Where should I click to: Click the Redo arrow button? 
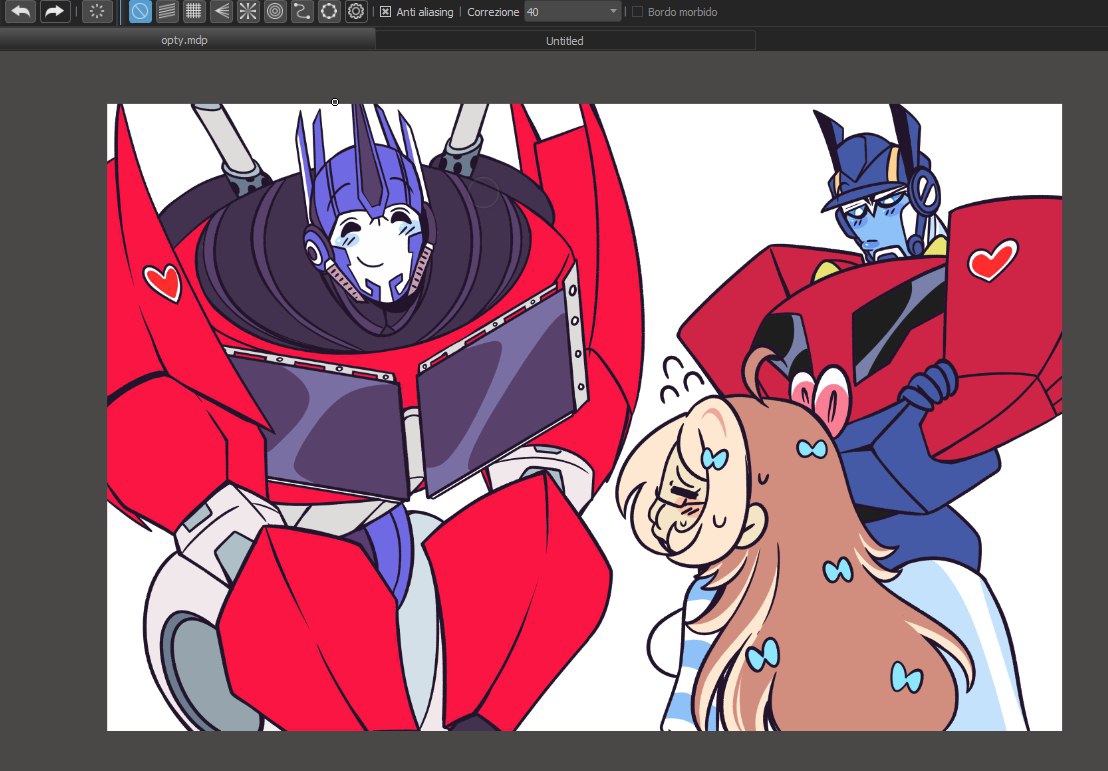coord(54,12)
